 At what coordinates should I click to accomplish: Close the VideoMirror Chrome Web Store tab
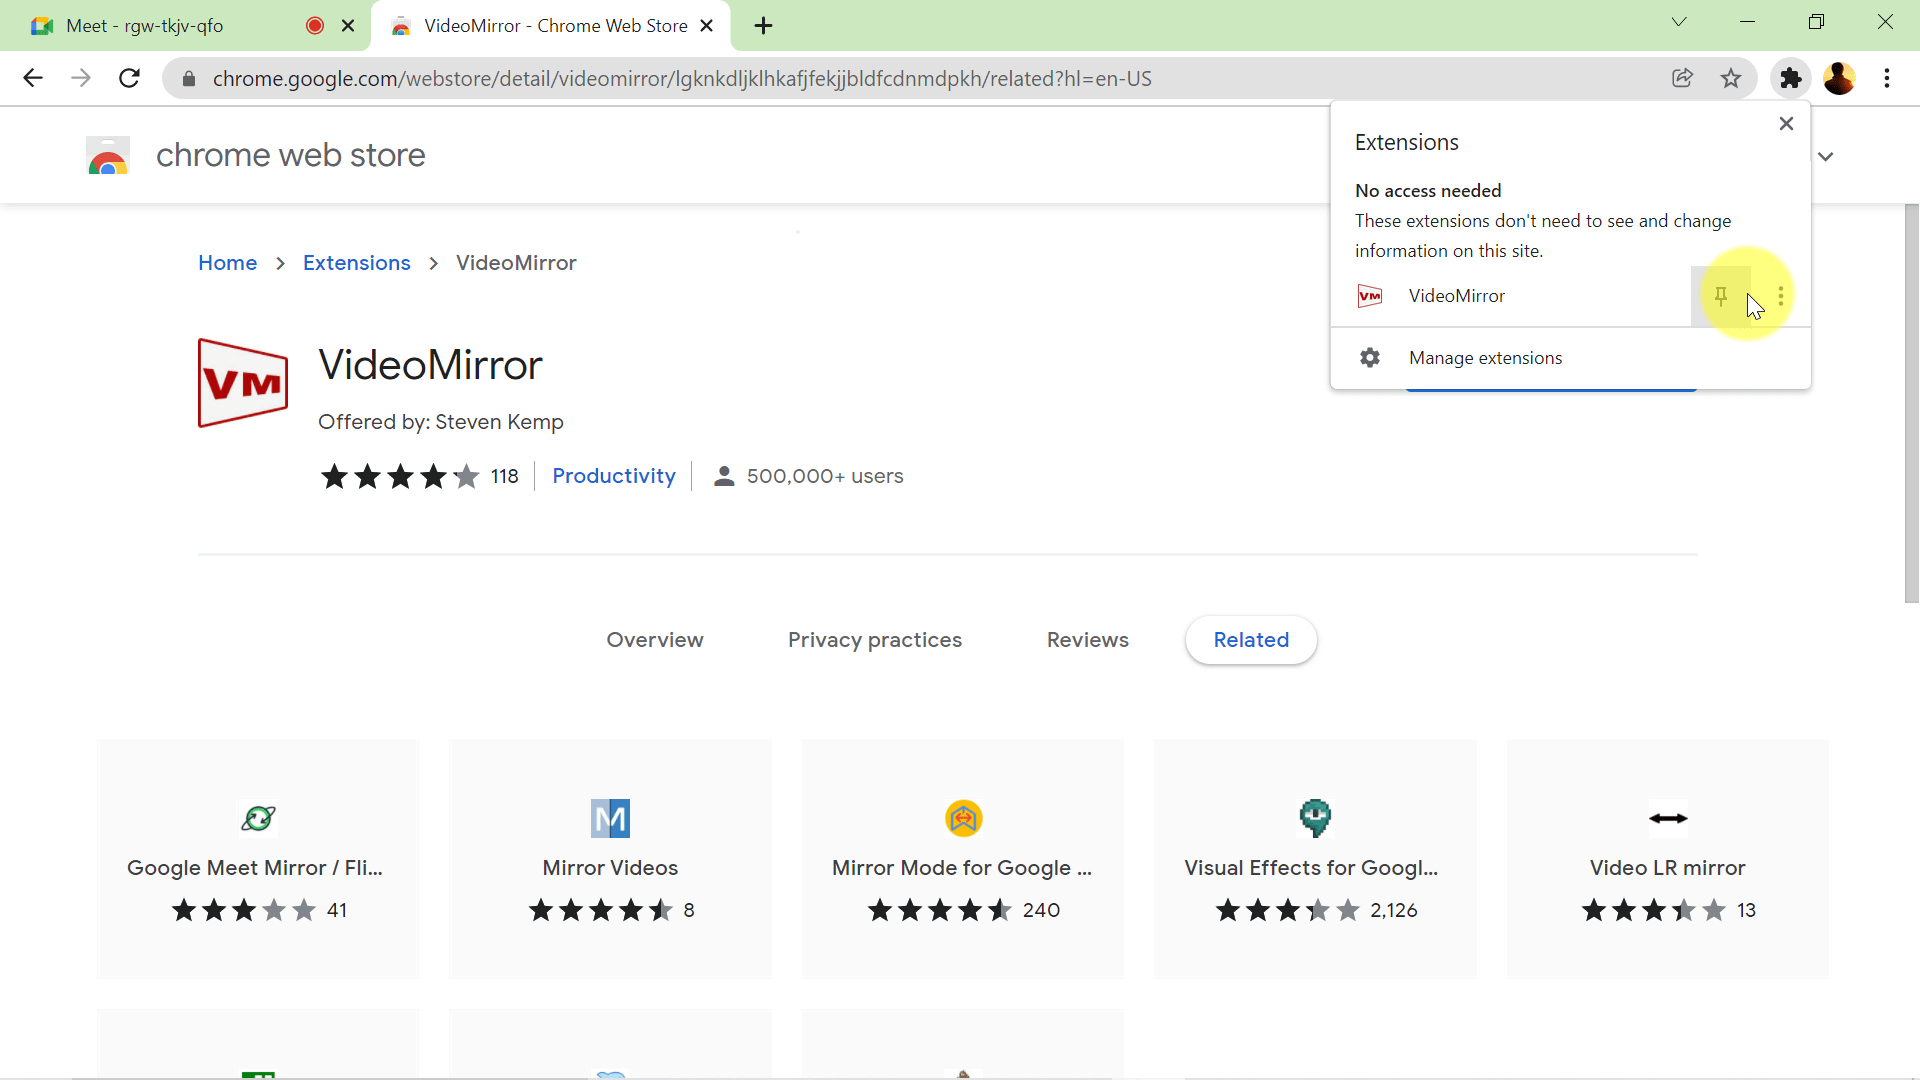click(x=707, y=26)
